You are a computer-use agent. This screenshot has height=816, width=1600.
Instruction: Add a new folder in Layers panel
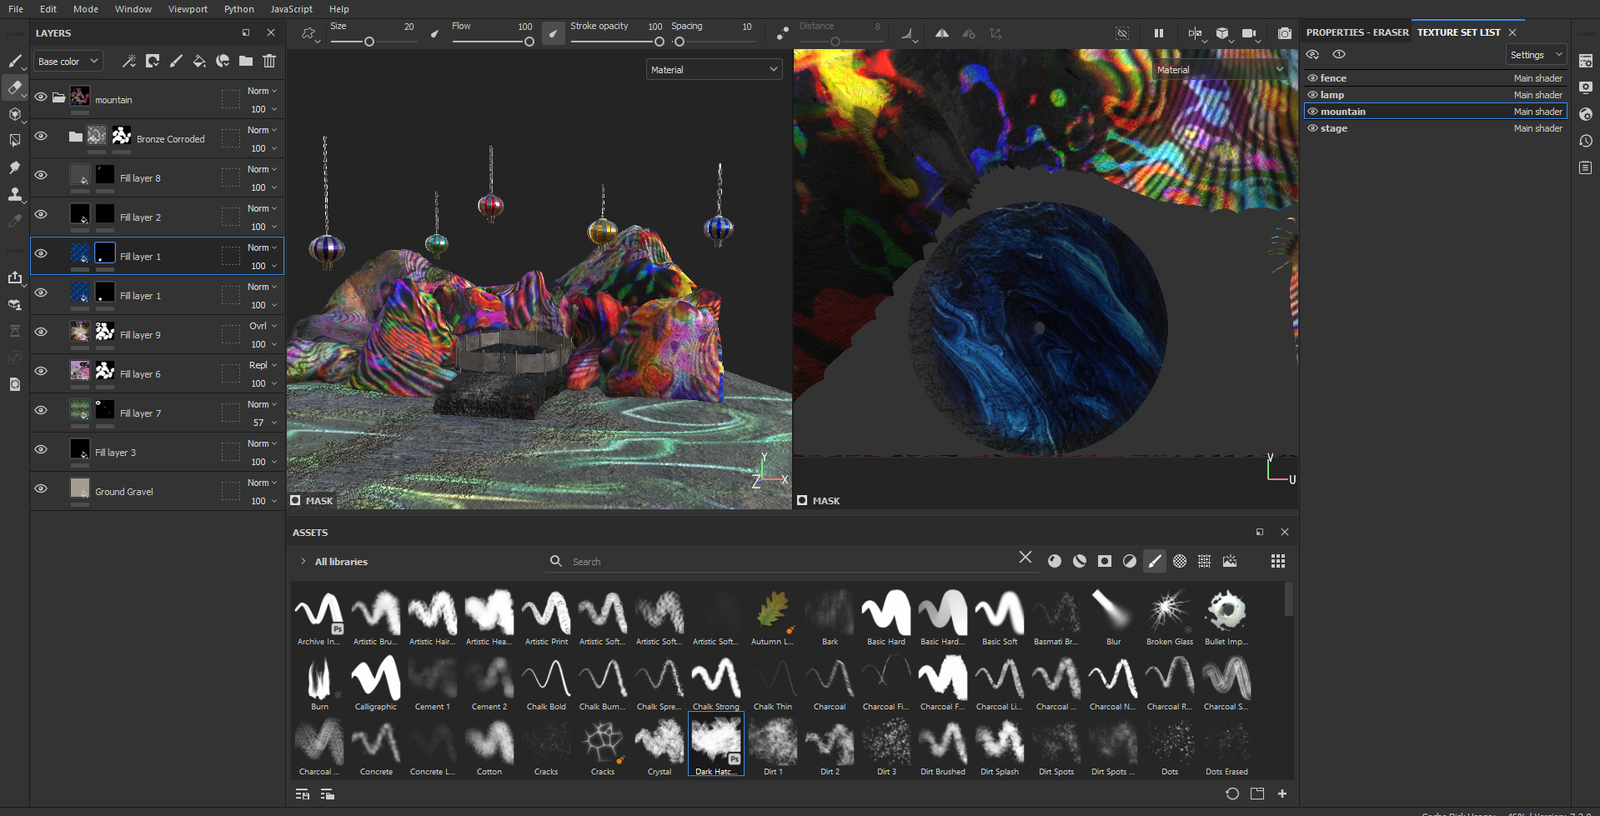(x=246, y=61)
